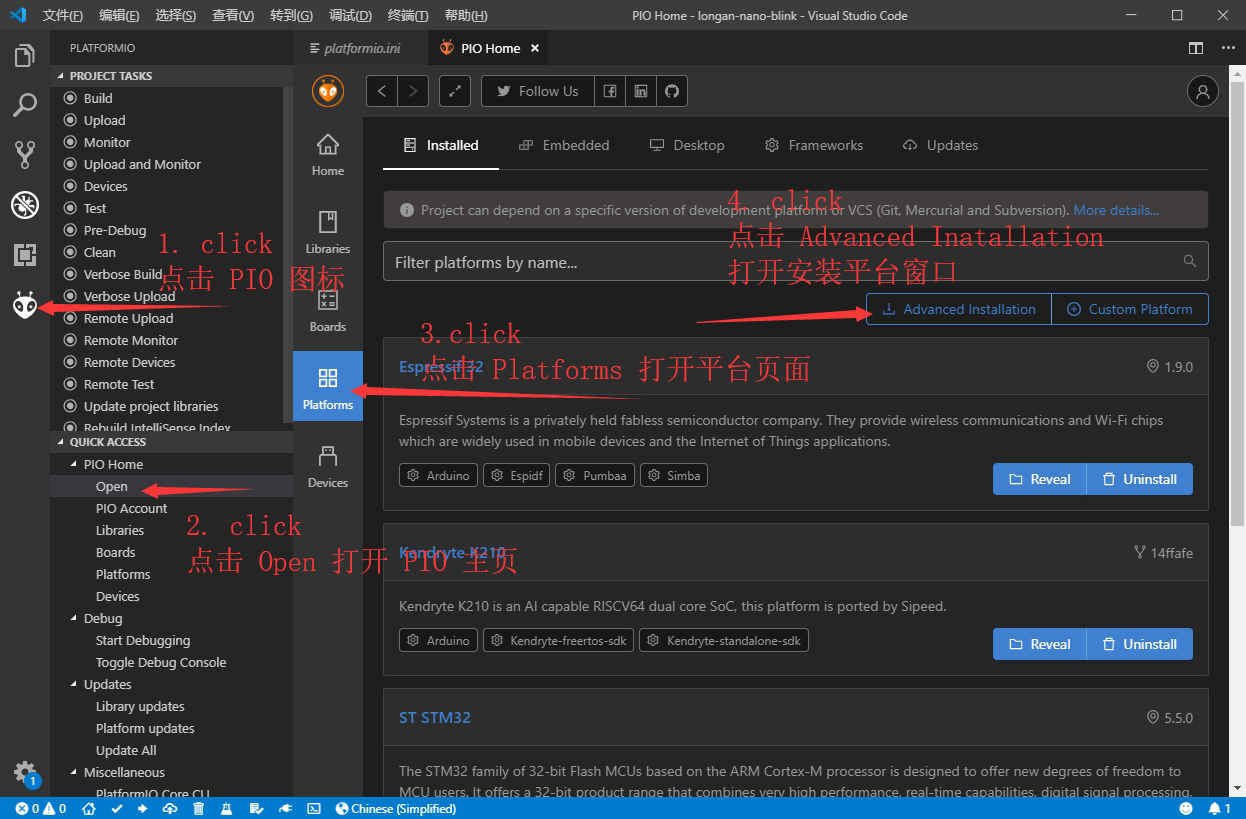The width and height of the screenshot is (1246, 819).
Task: Switch to the Embedded platforms tab
Action: tap(564, 145)
